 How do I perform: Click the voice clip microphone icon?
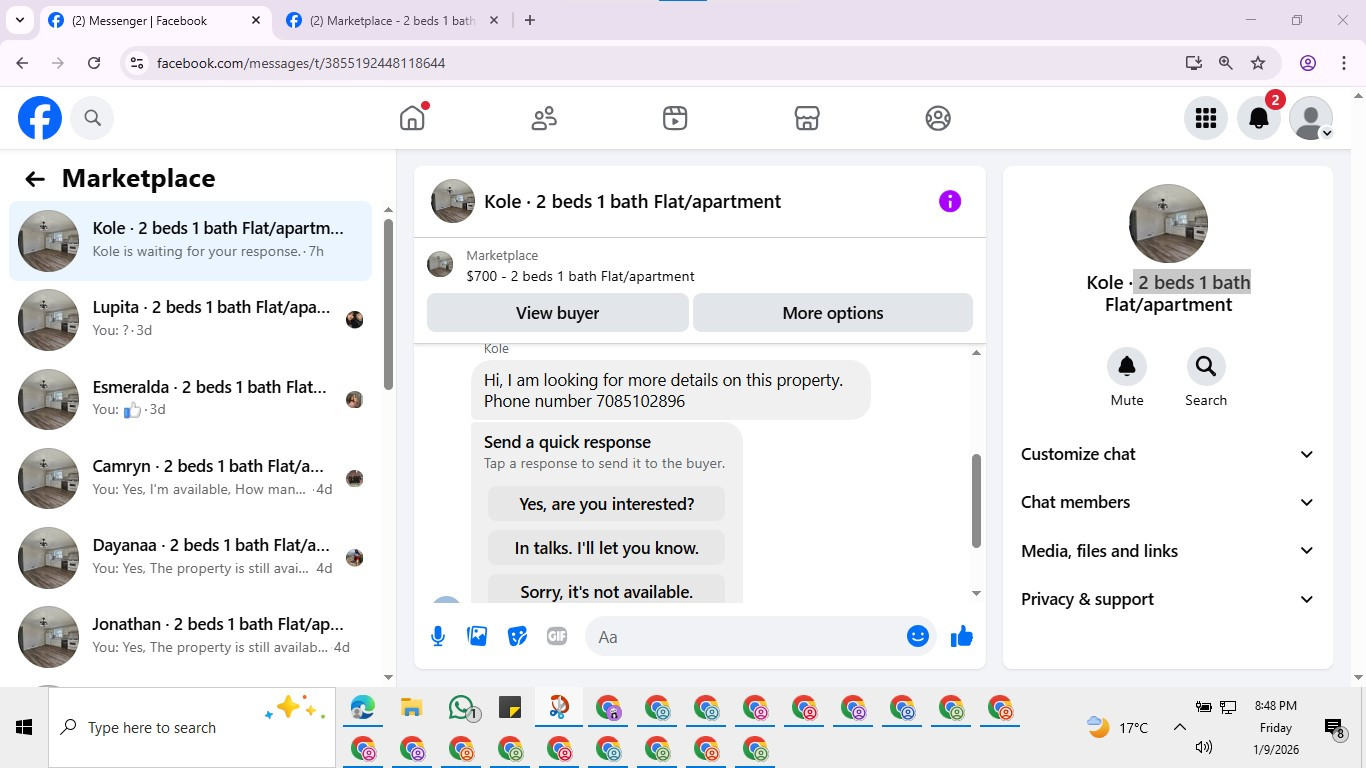[438, 636]
